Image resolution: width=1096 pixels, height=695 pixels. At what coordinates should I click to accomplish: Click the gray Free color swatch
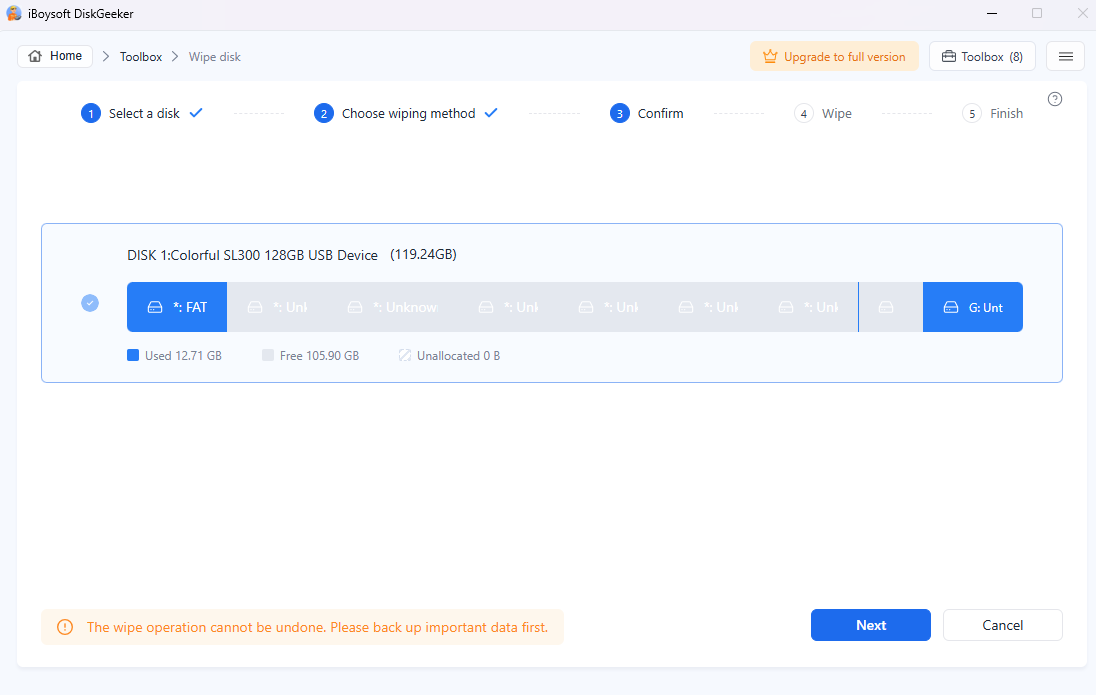268,355
